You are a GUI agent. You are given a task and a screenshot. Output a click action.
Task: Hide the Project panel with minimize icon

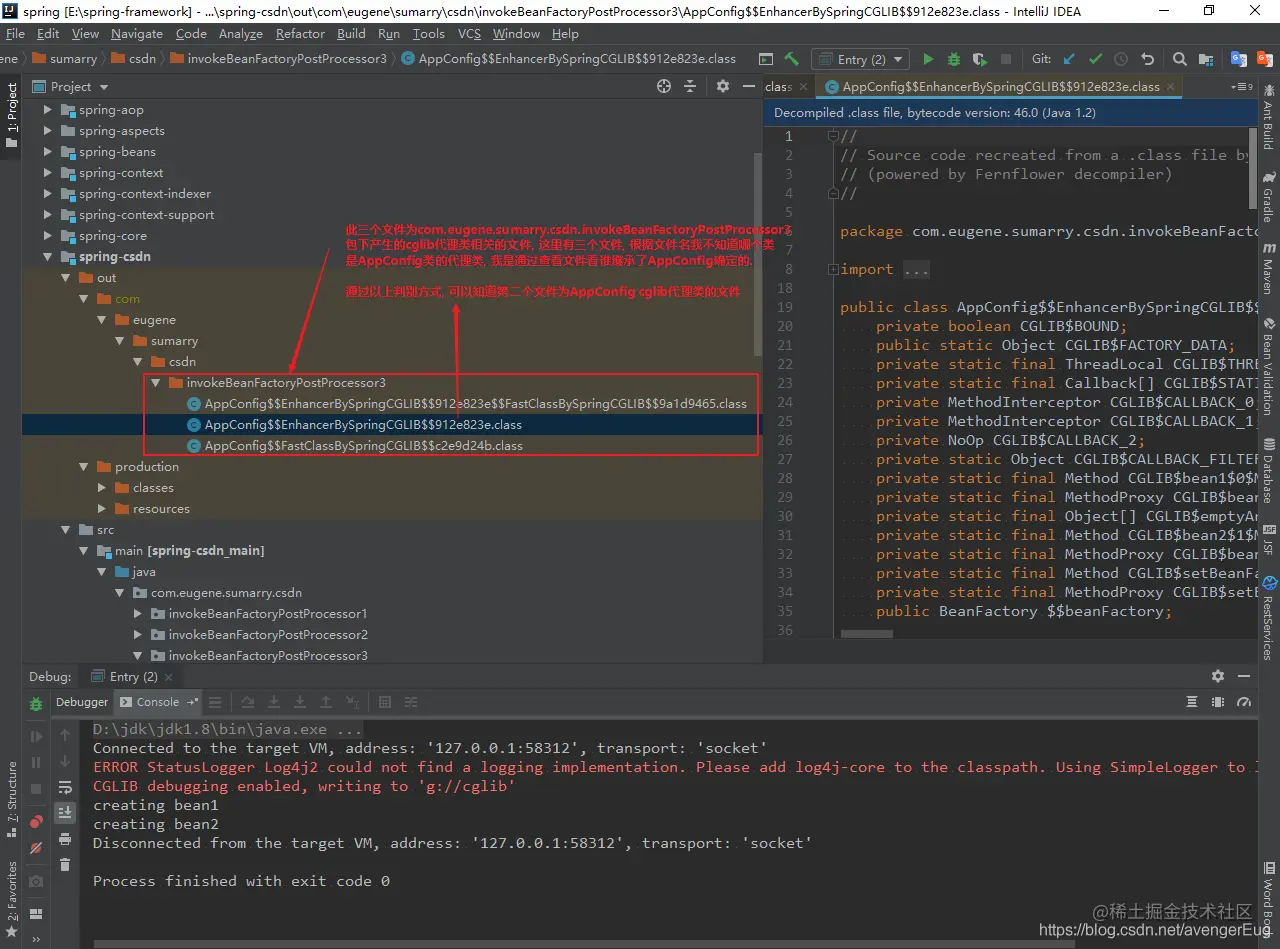click(749, 87)
